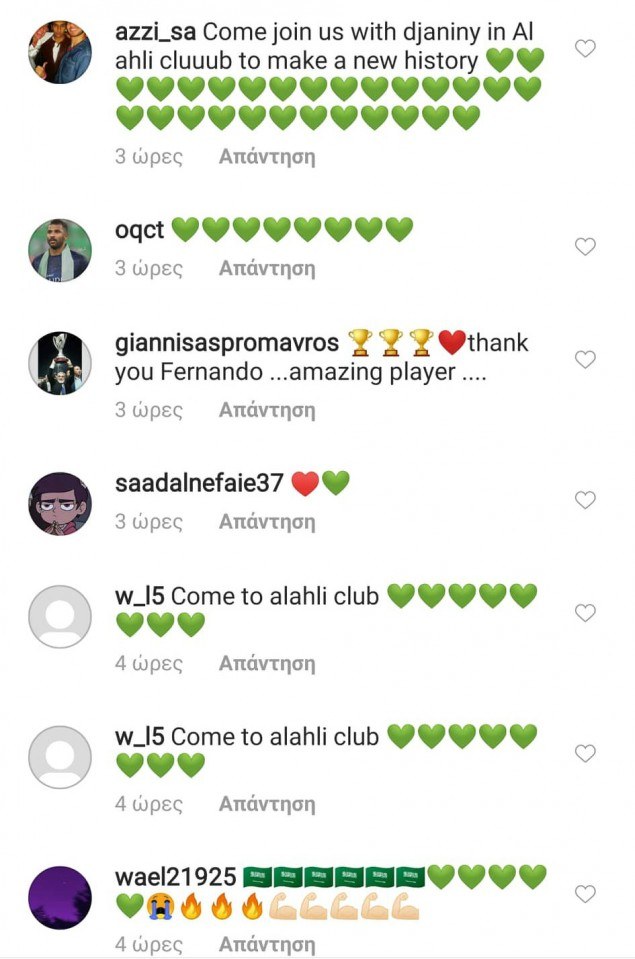635x959 pixels.
Task: Open the azzi_sa username link
Action: [x=155, y=32]
